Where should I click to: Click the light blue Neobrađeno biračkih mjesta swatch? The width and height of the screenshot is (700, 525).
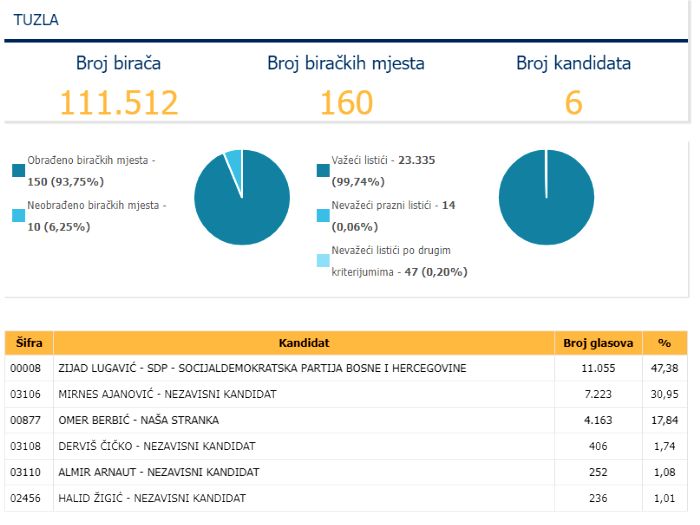[18, 216]
